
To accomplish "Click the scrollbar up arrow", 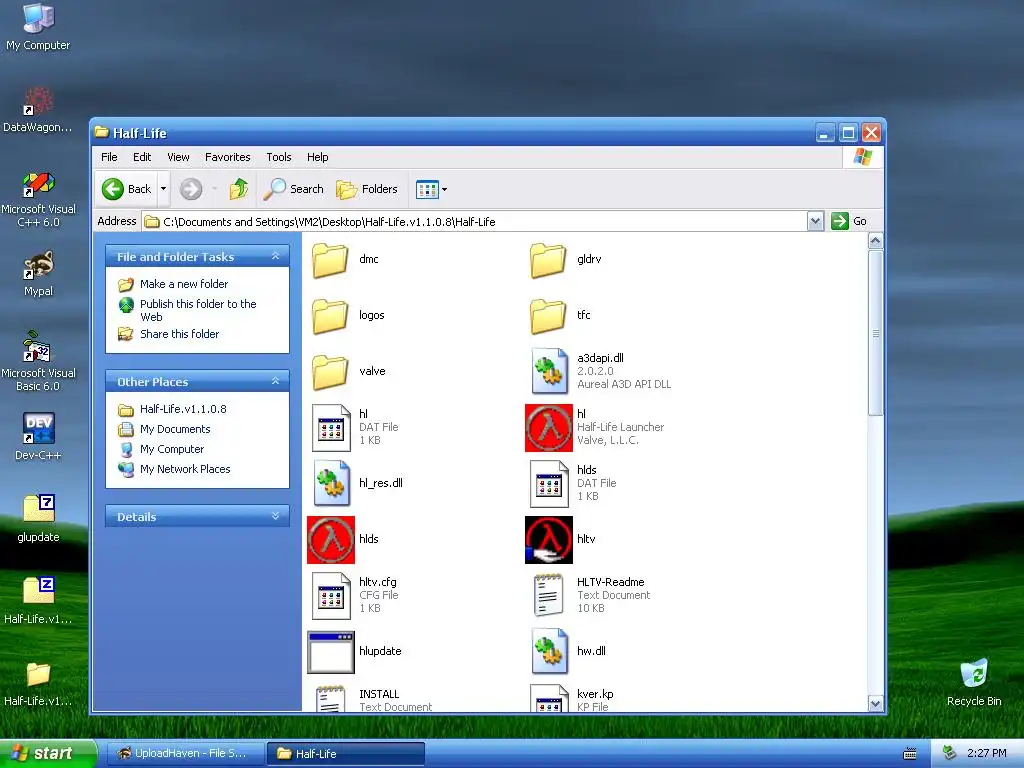I will click(x=875, y=241).
